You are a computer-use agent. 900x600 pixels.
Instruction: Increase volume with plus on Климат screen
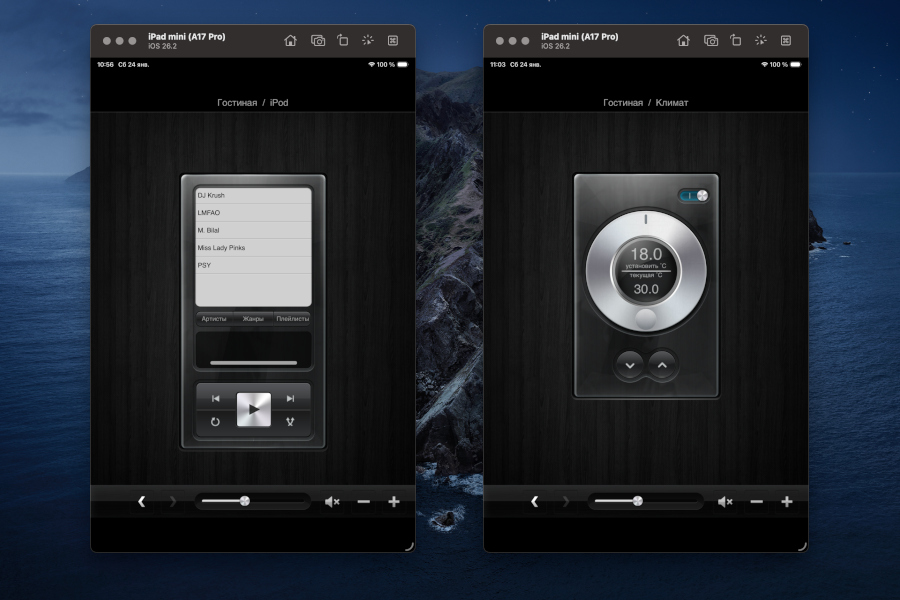[x=787, y=502]
